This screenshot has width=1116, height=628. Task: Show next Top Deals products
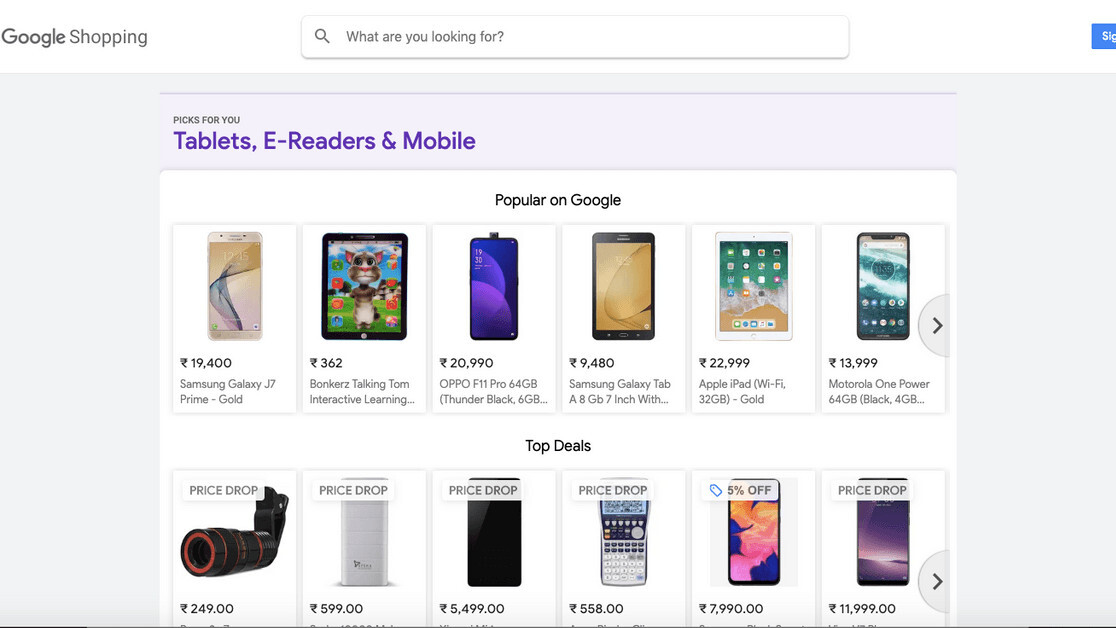936,581
